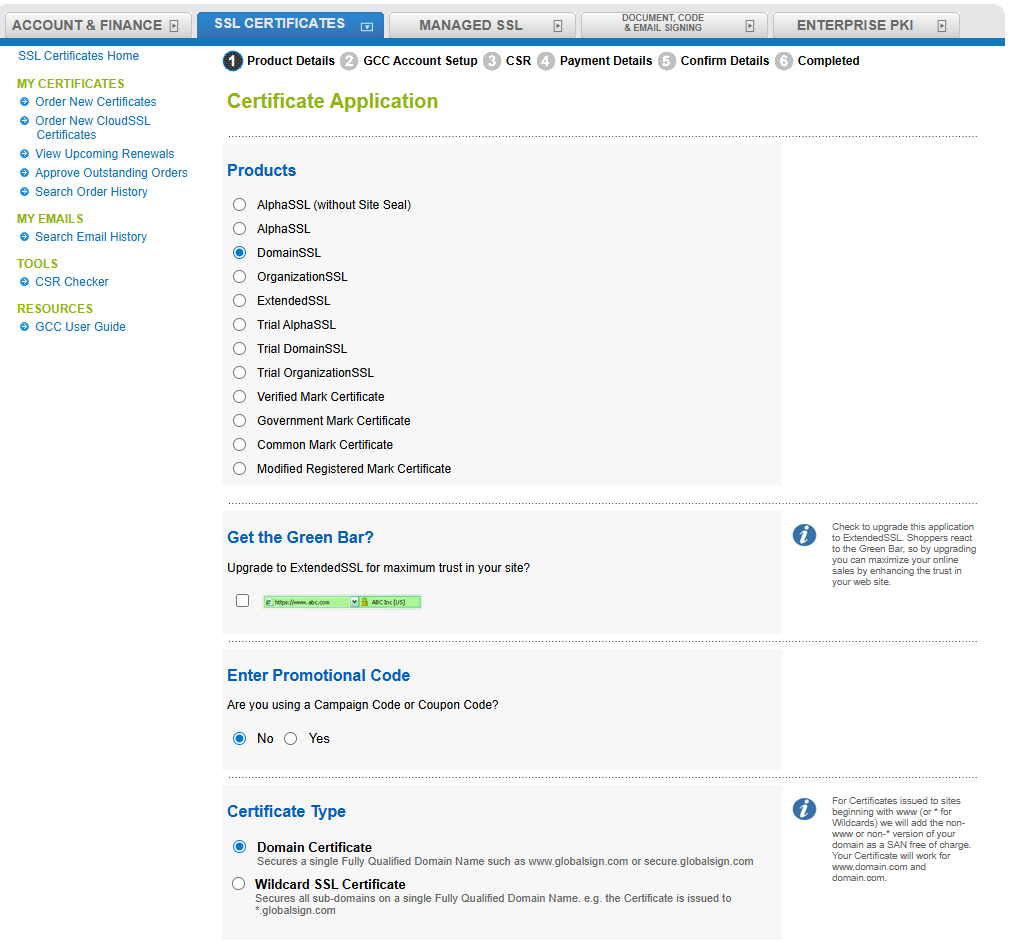
Task: Click the bullet arrow icon beside CSR Checker
Action: point(24,281)
